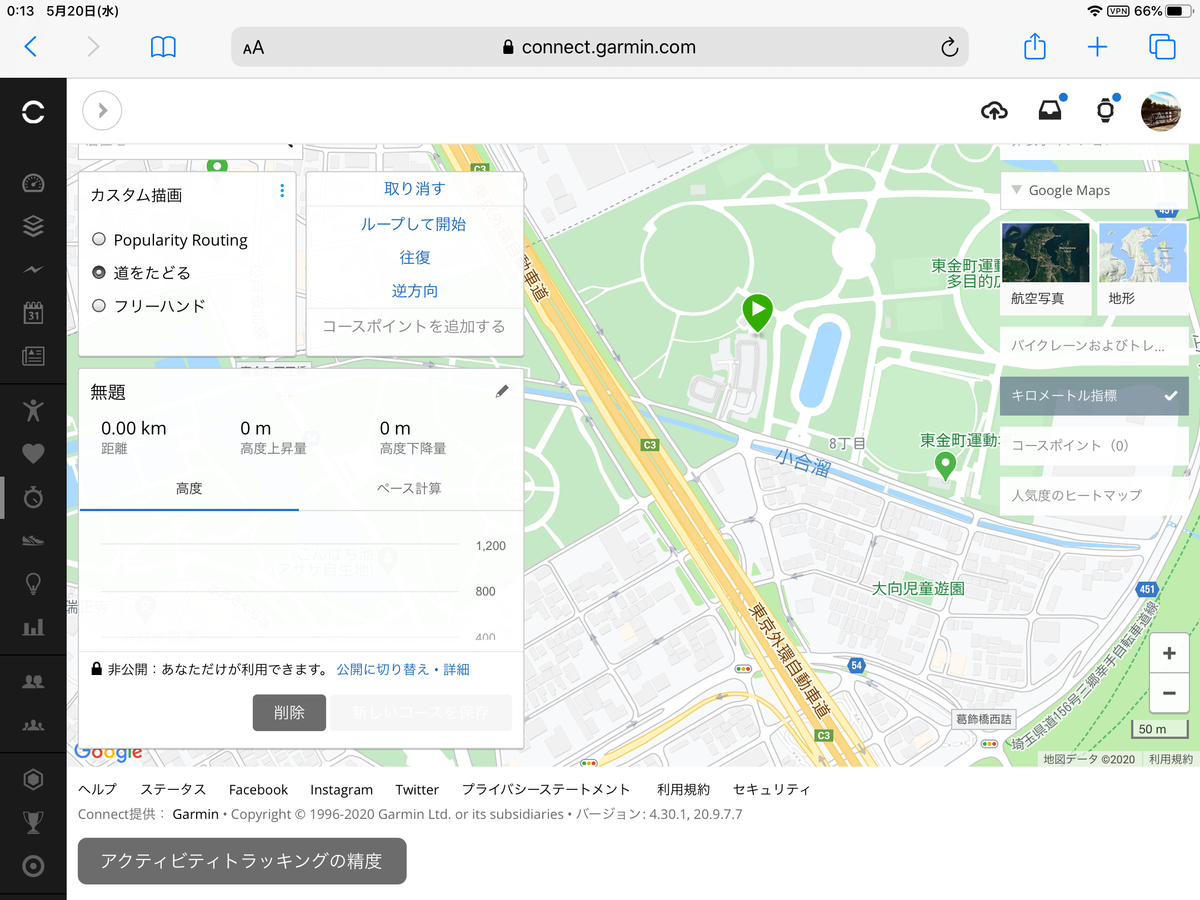Viewport: 1200px width, 900px height.
Task: Open the Twitter footer link
Action: pyautogui.click(x=417, y=789)
